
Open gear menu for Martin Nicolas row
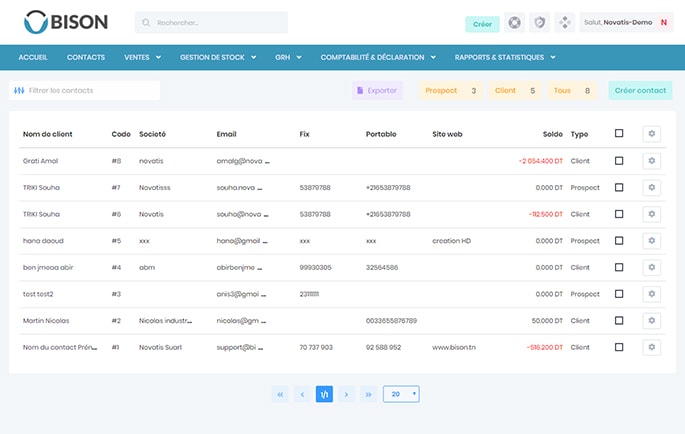tap(651, 321)
